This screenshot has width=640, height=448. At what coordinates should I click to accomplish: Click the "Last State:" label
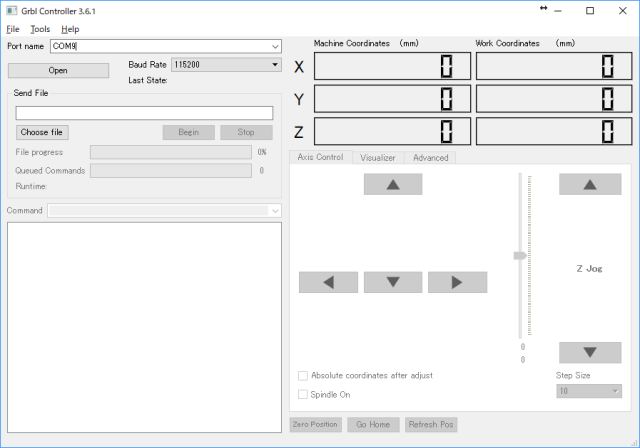tap(148, 80)
